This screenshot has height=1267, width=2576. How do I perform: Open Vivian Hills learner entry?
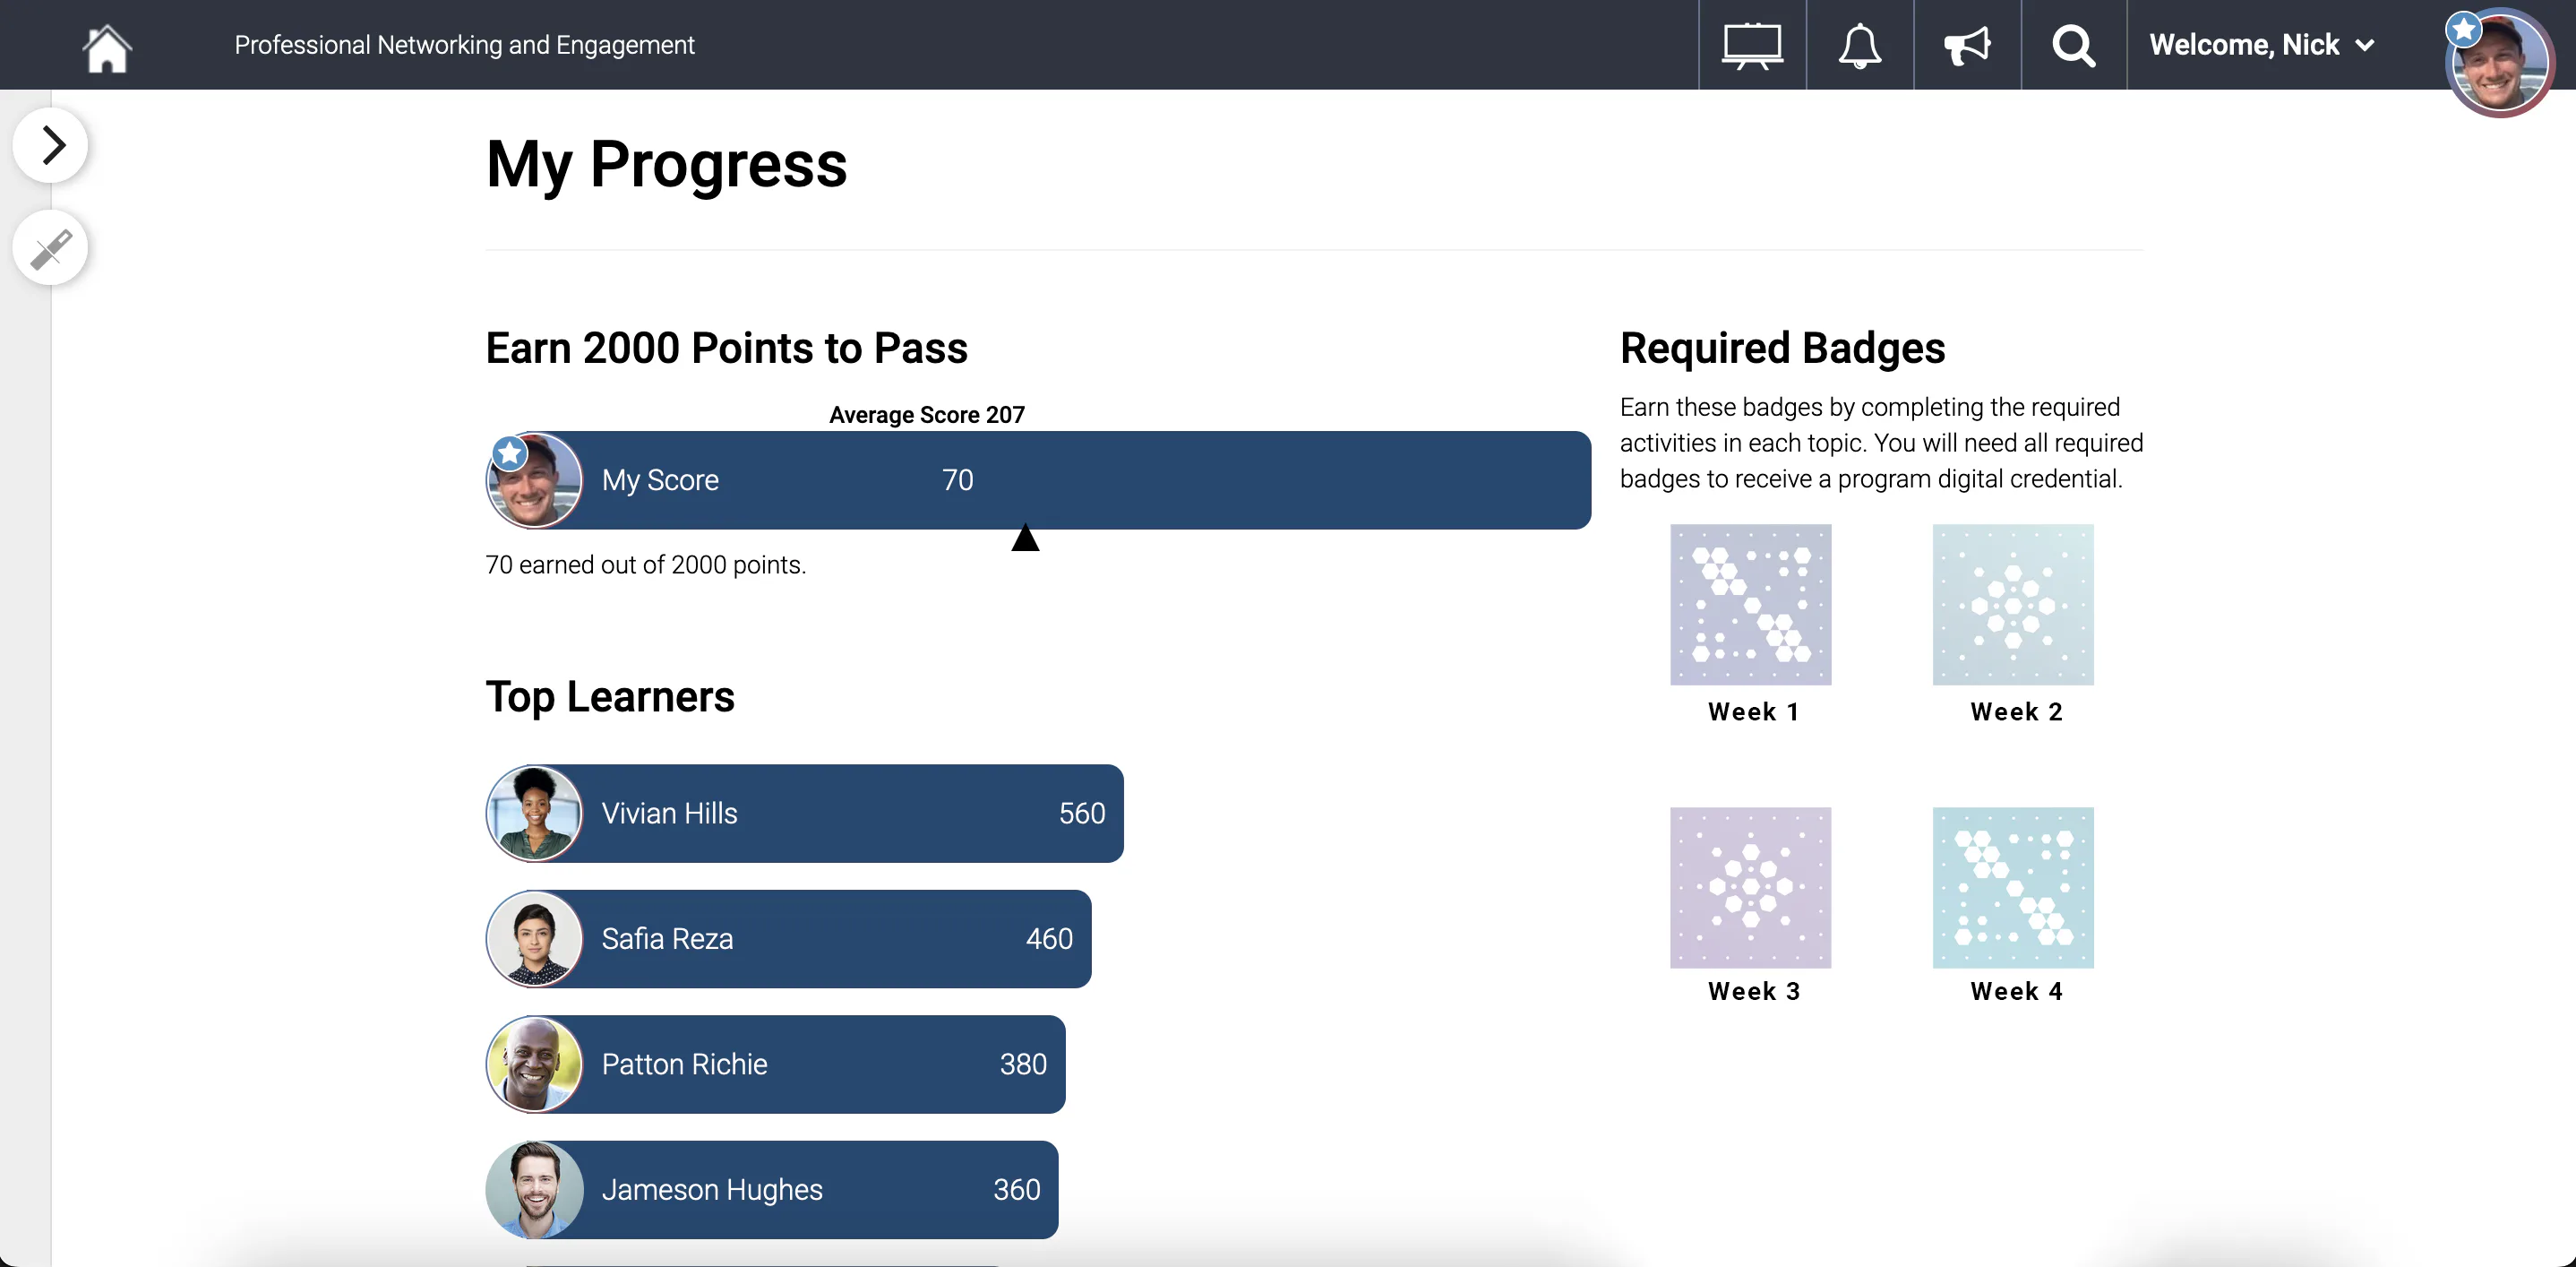pos(805,813)
